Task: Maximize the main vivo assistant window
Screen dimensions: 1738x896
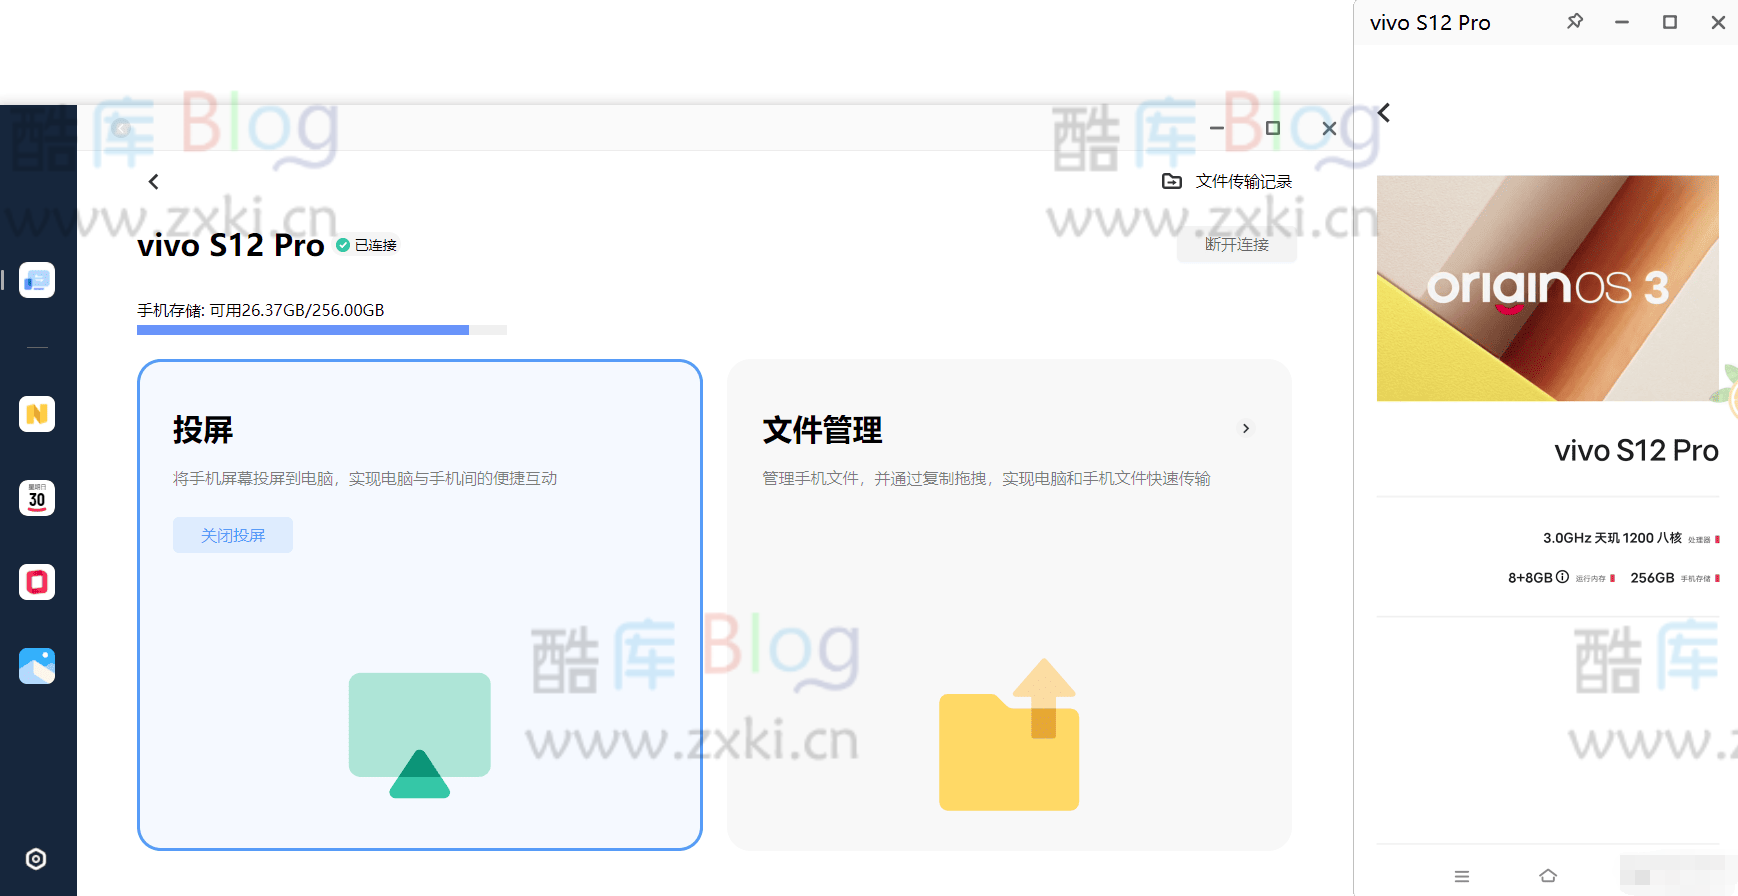Action: 1273,128
